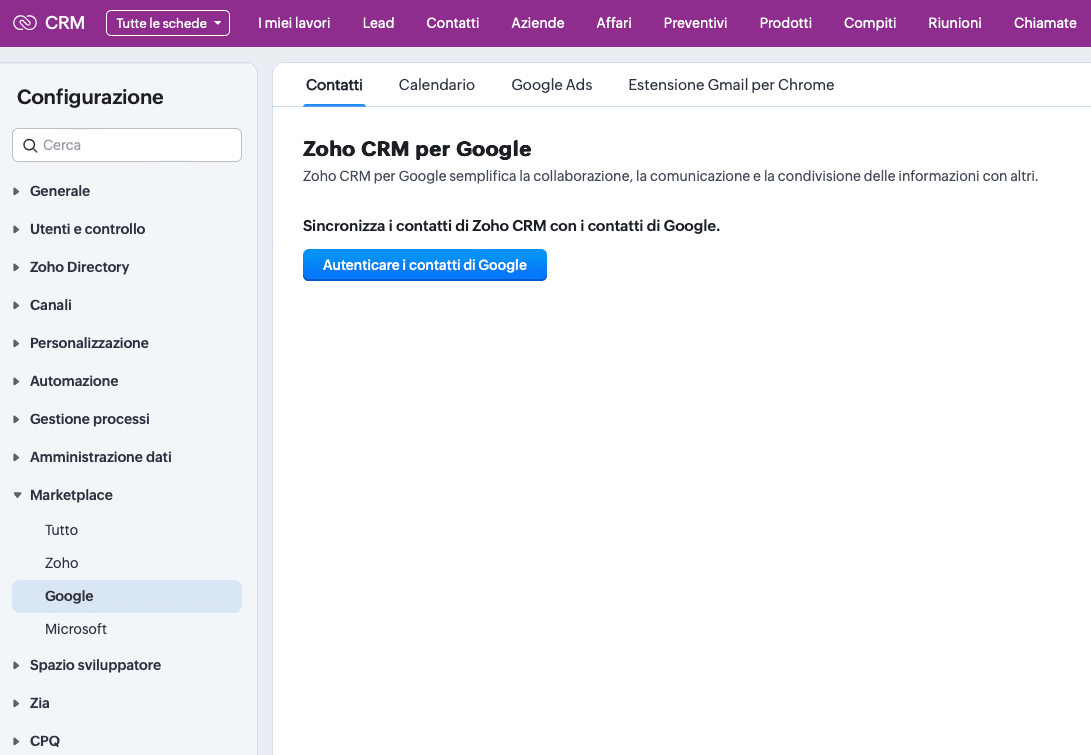
Task: Click the Generale label in sidebar
Action: [x=60, y=191]
